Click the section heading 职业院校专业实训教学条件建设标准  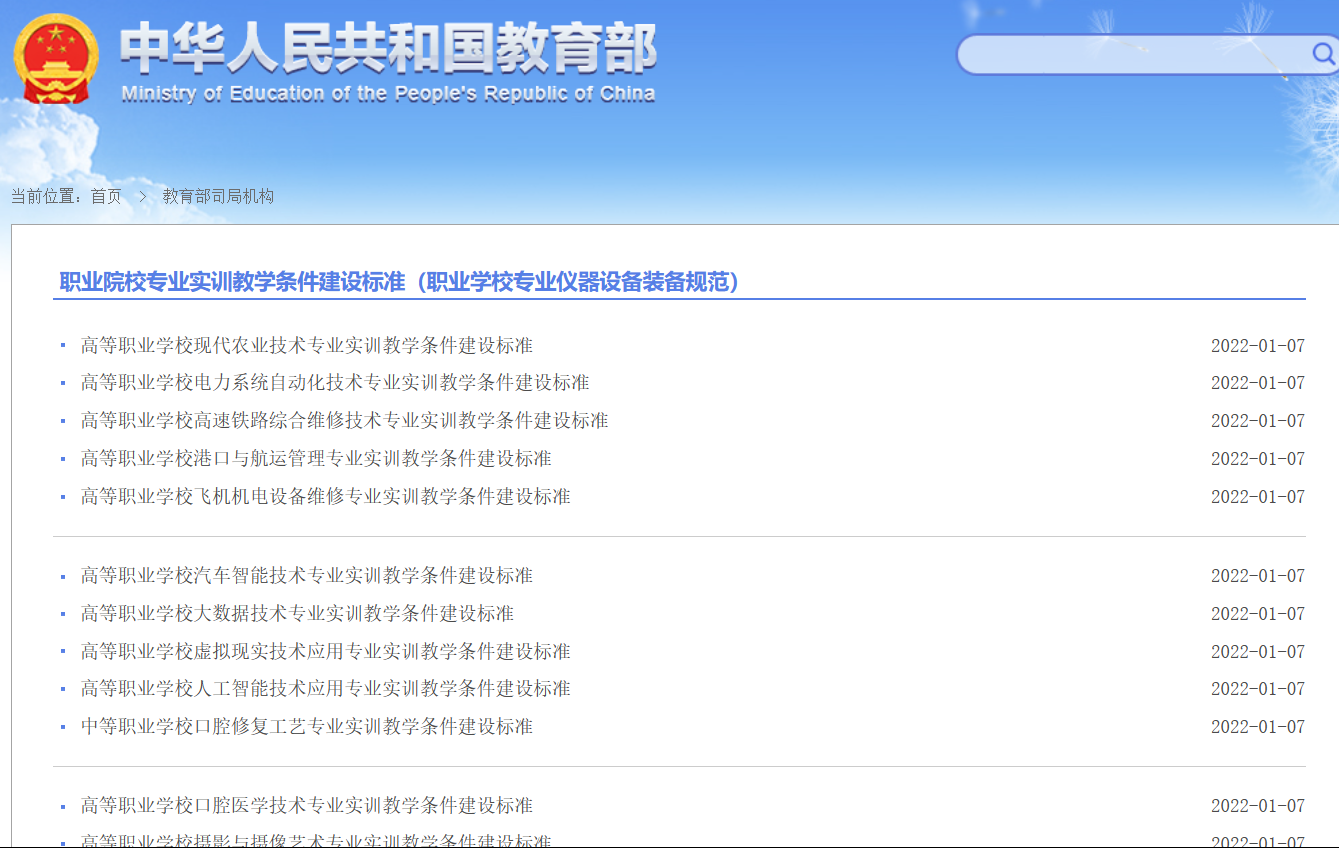click(x=399, y=282)
